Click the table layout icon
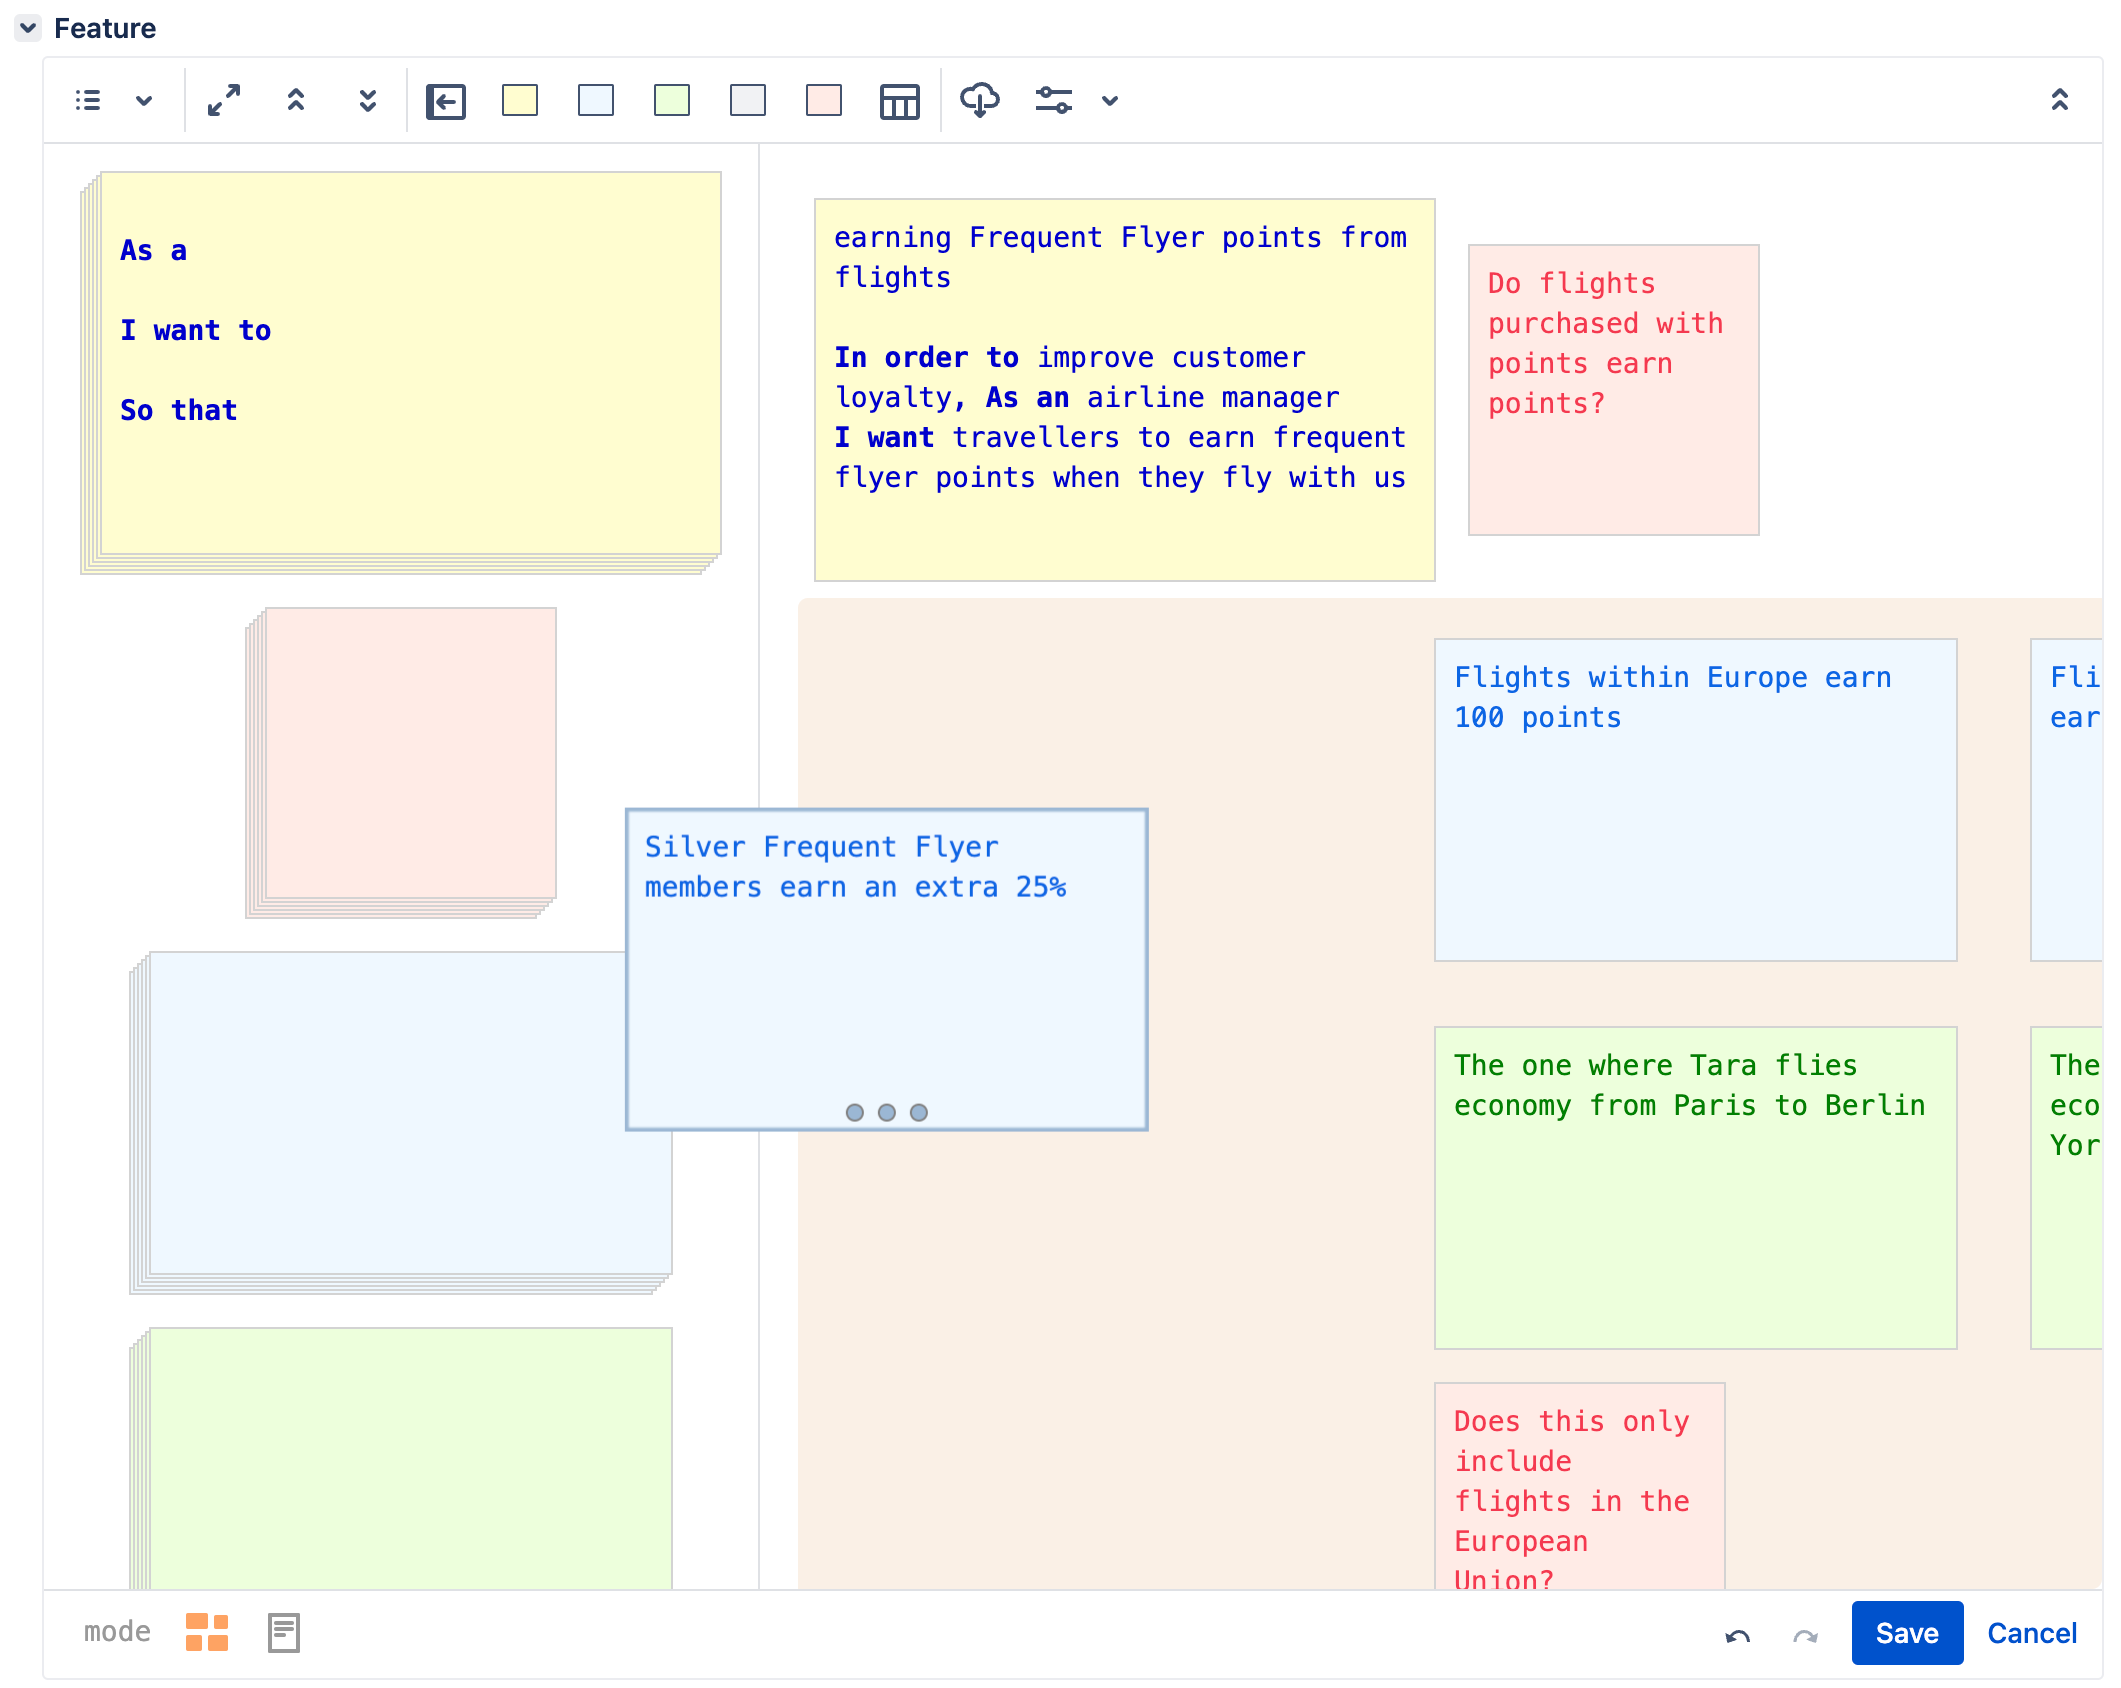The height and width of the screenshot is (1688, 2121). tap(899, 101)
